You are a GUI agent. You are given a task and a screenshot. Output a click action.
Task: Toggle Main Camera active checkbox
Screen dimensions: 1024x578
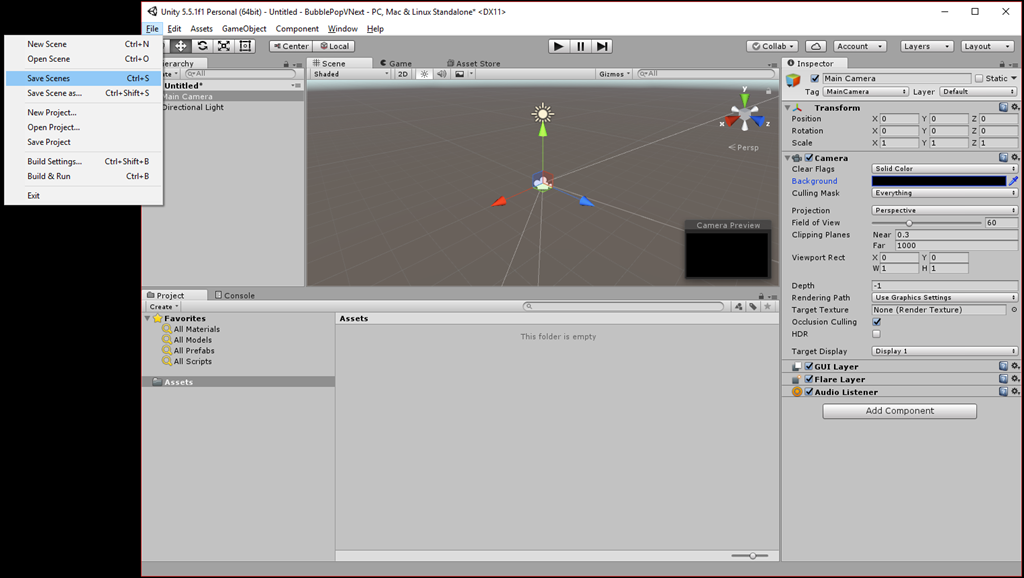(x=814, y=78)
